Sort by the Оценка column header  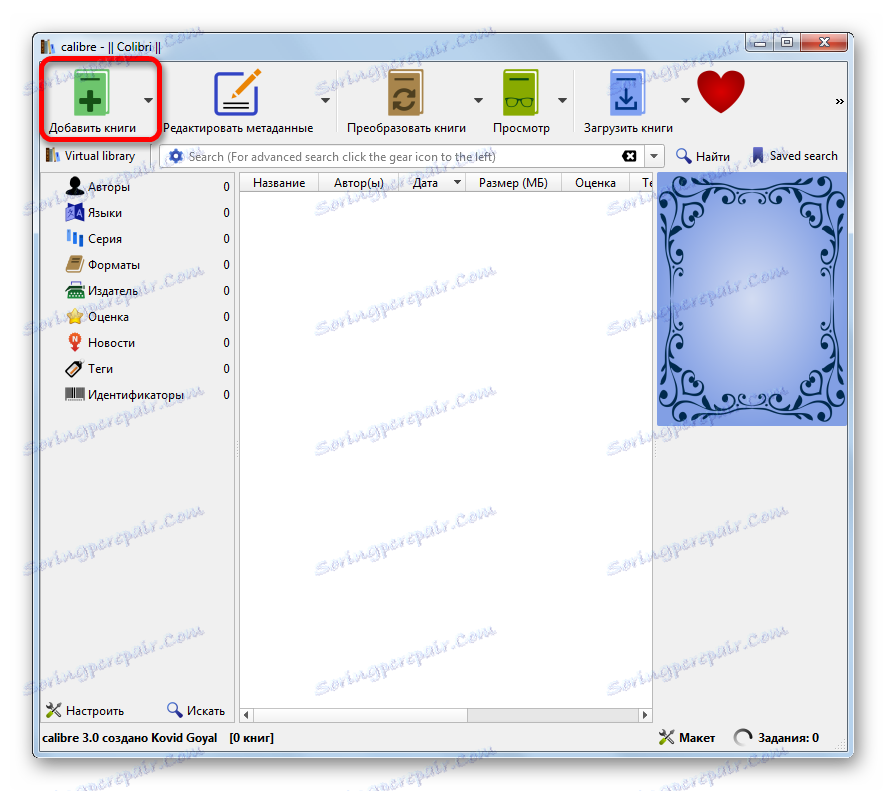[x=595, y=183]
